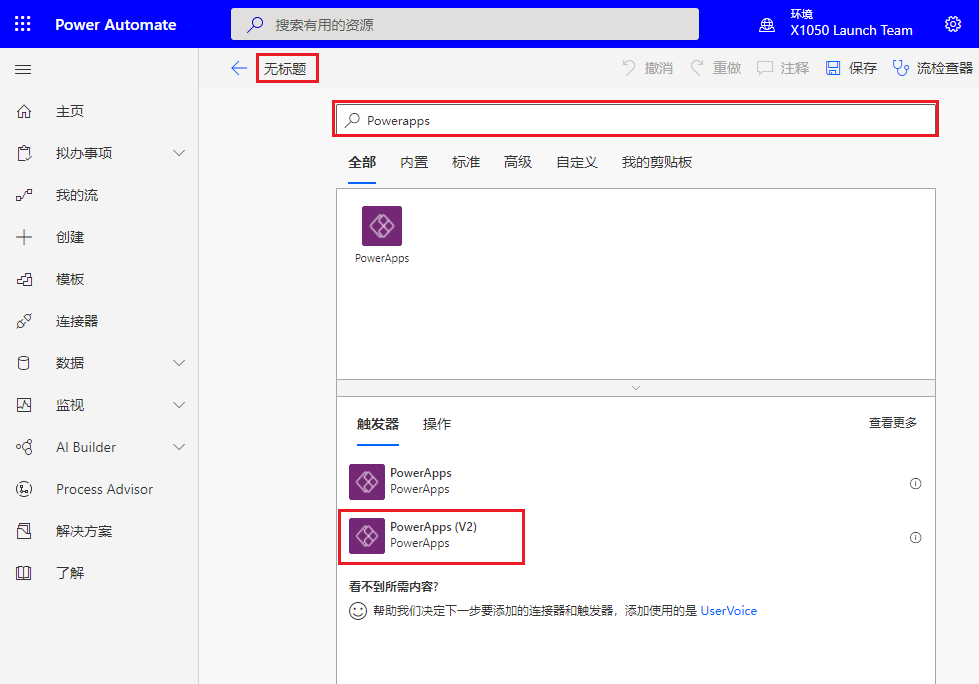The width and height of the screenshot is (979, 684).
Task: Collapse the connector list chevron bar
Action: 636,388
